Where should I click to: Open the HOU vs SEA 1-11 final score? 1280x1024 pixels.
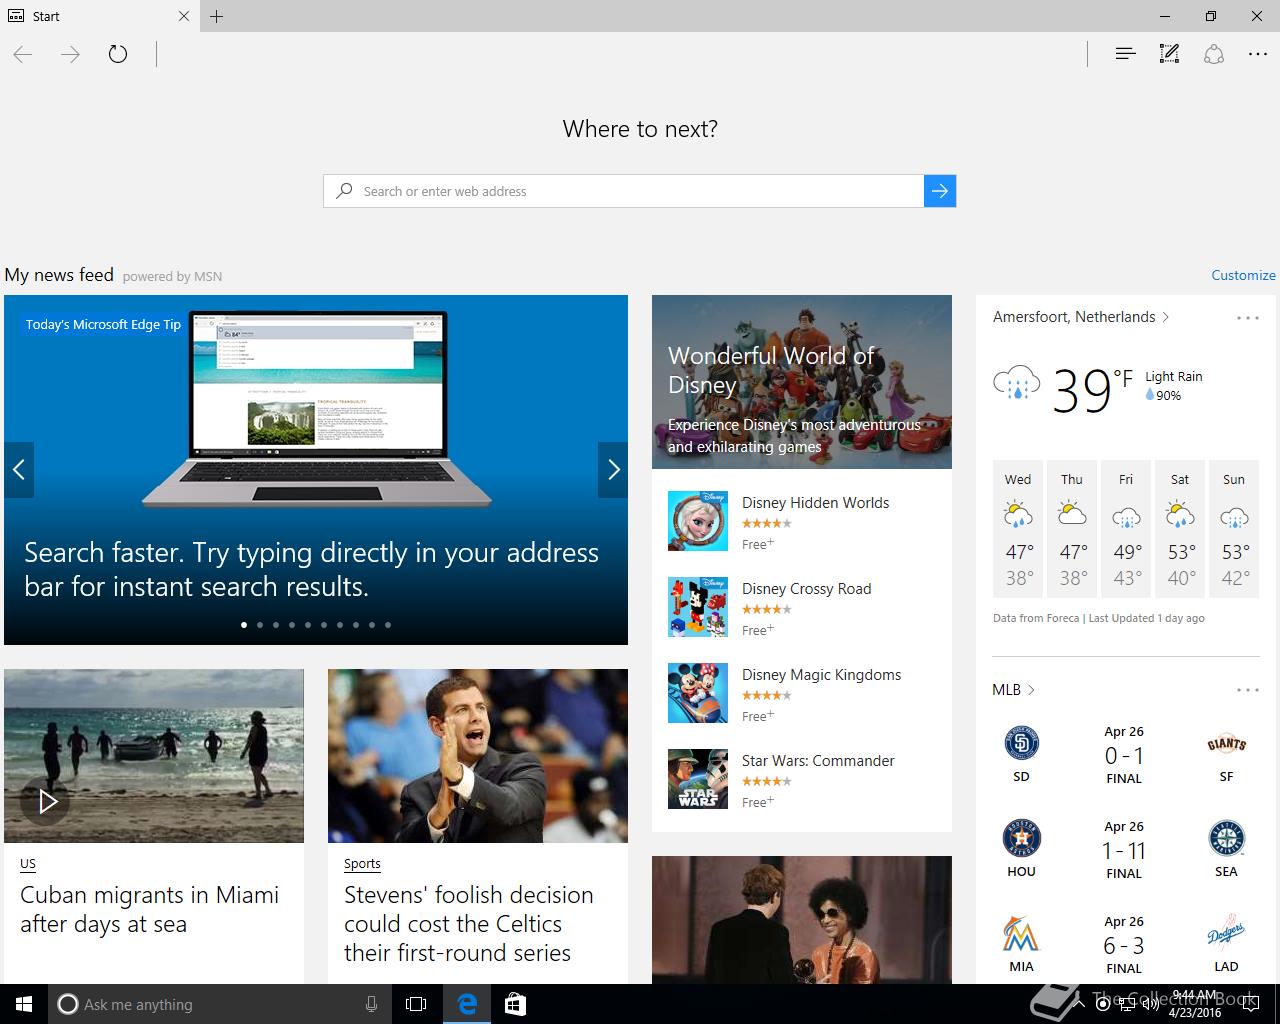1124,851
